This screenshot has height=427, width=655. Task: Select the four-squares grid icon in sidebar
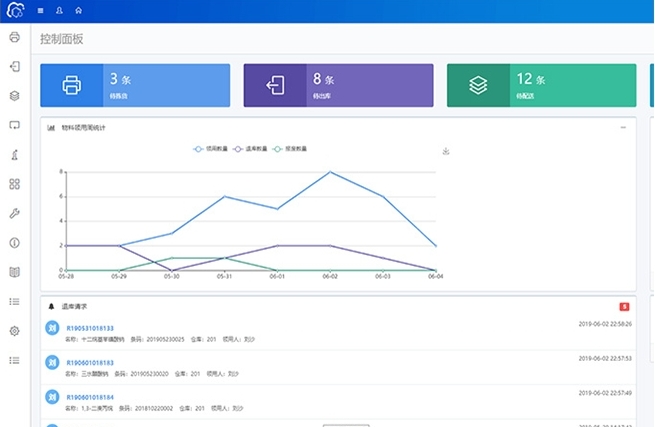click(14, 184)
